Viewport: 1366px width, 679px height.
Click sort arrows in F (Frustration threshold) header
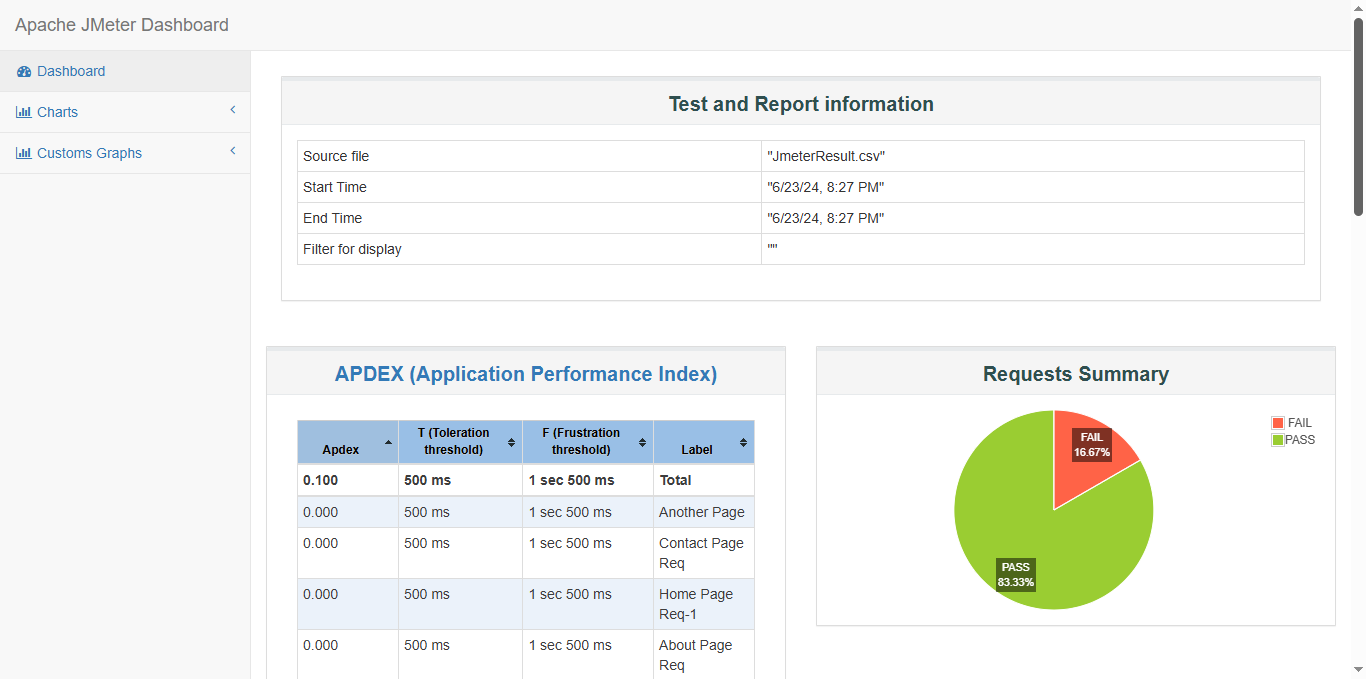pos(642,442)
